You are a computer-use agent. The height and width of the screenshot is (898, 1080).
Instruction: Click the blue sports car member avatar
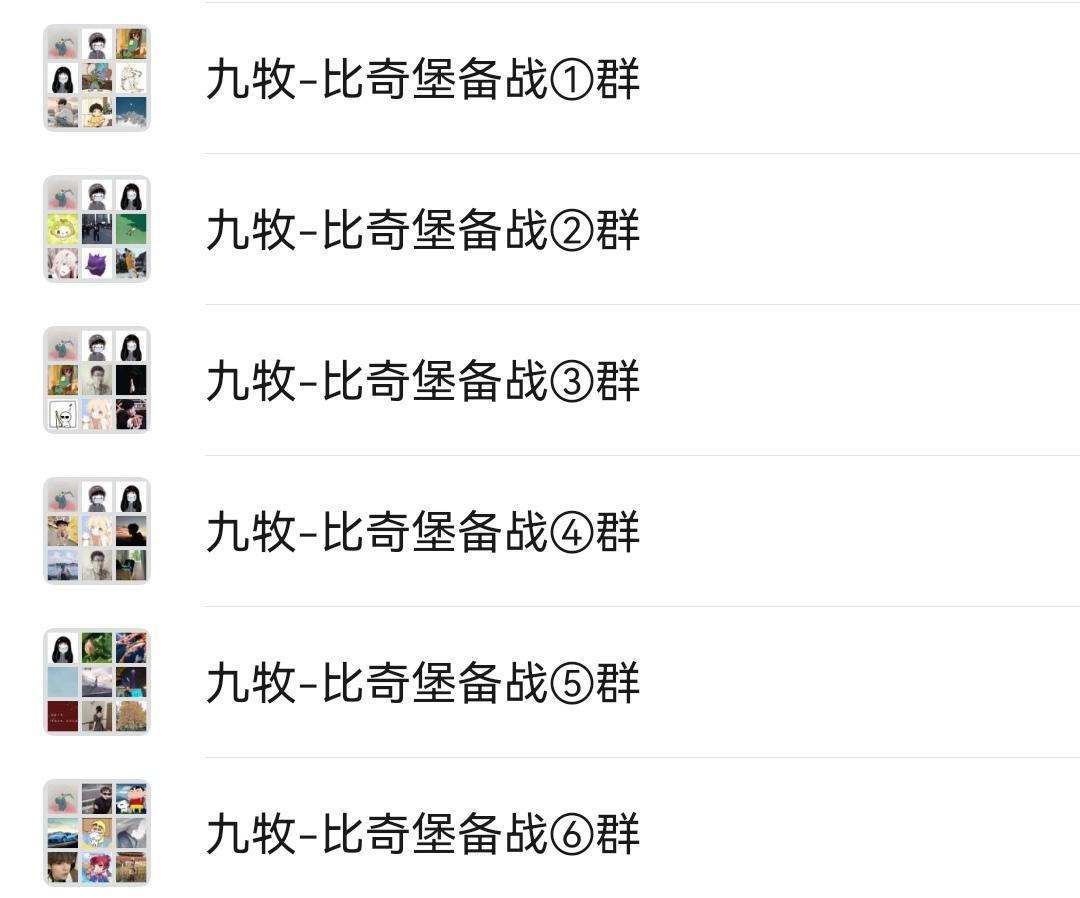63,833
